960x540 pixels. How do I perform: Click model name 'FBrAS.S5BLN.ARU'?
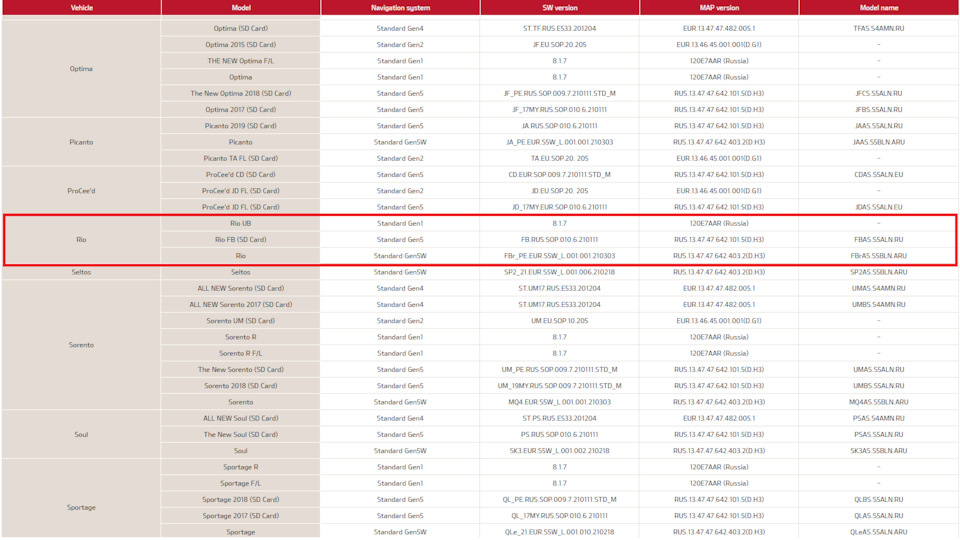pos(879,256)
